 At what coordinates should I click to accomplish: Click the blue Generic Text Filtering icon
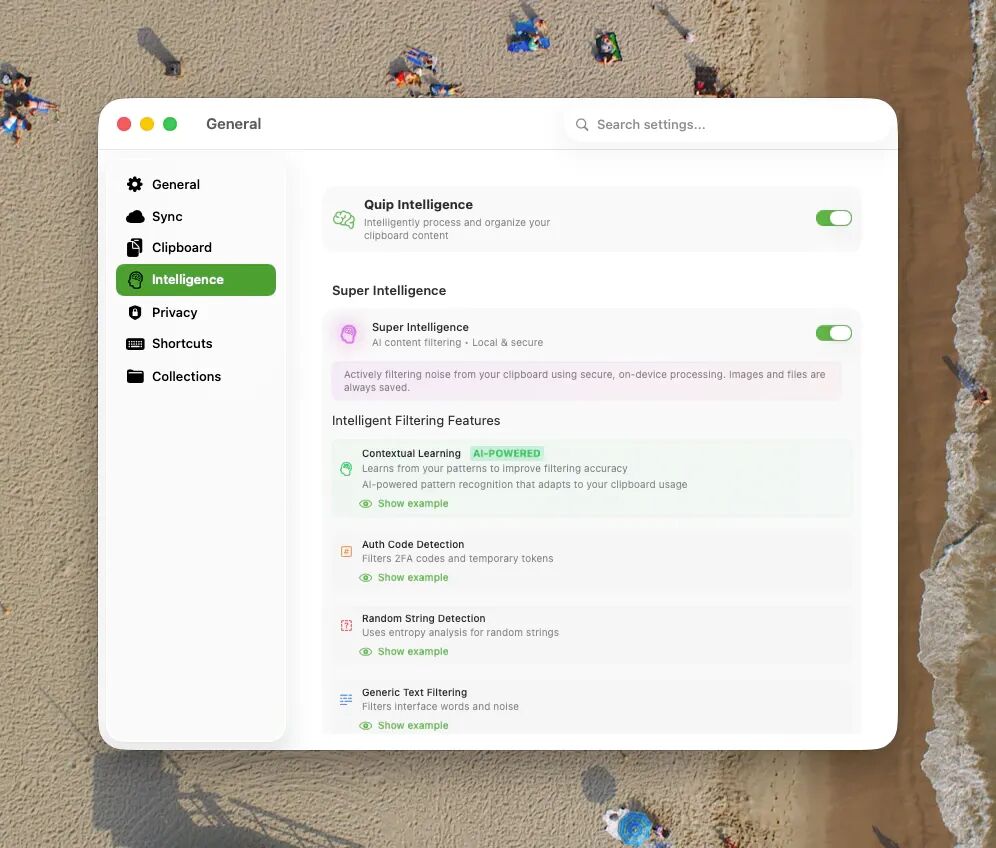click(346, 699)
